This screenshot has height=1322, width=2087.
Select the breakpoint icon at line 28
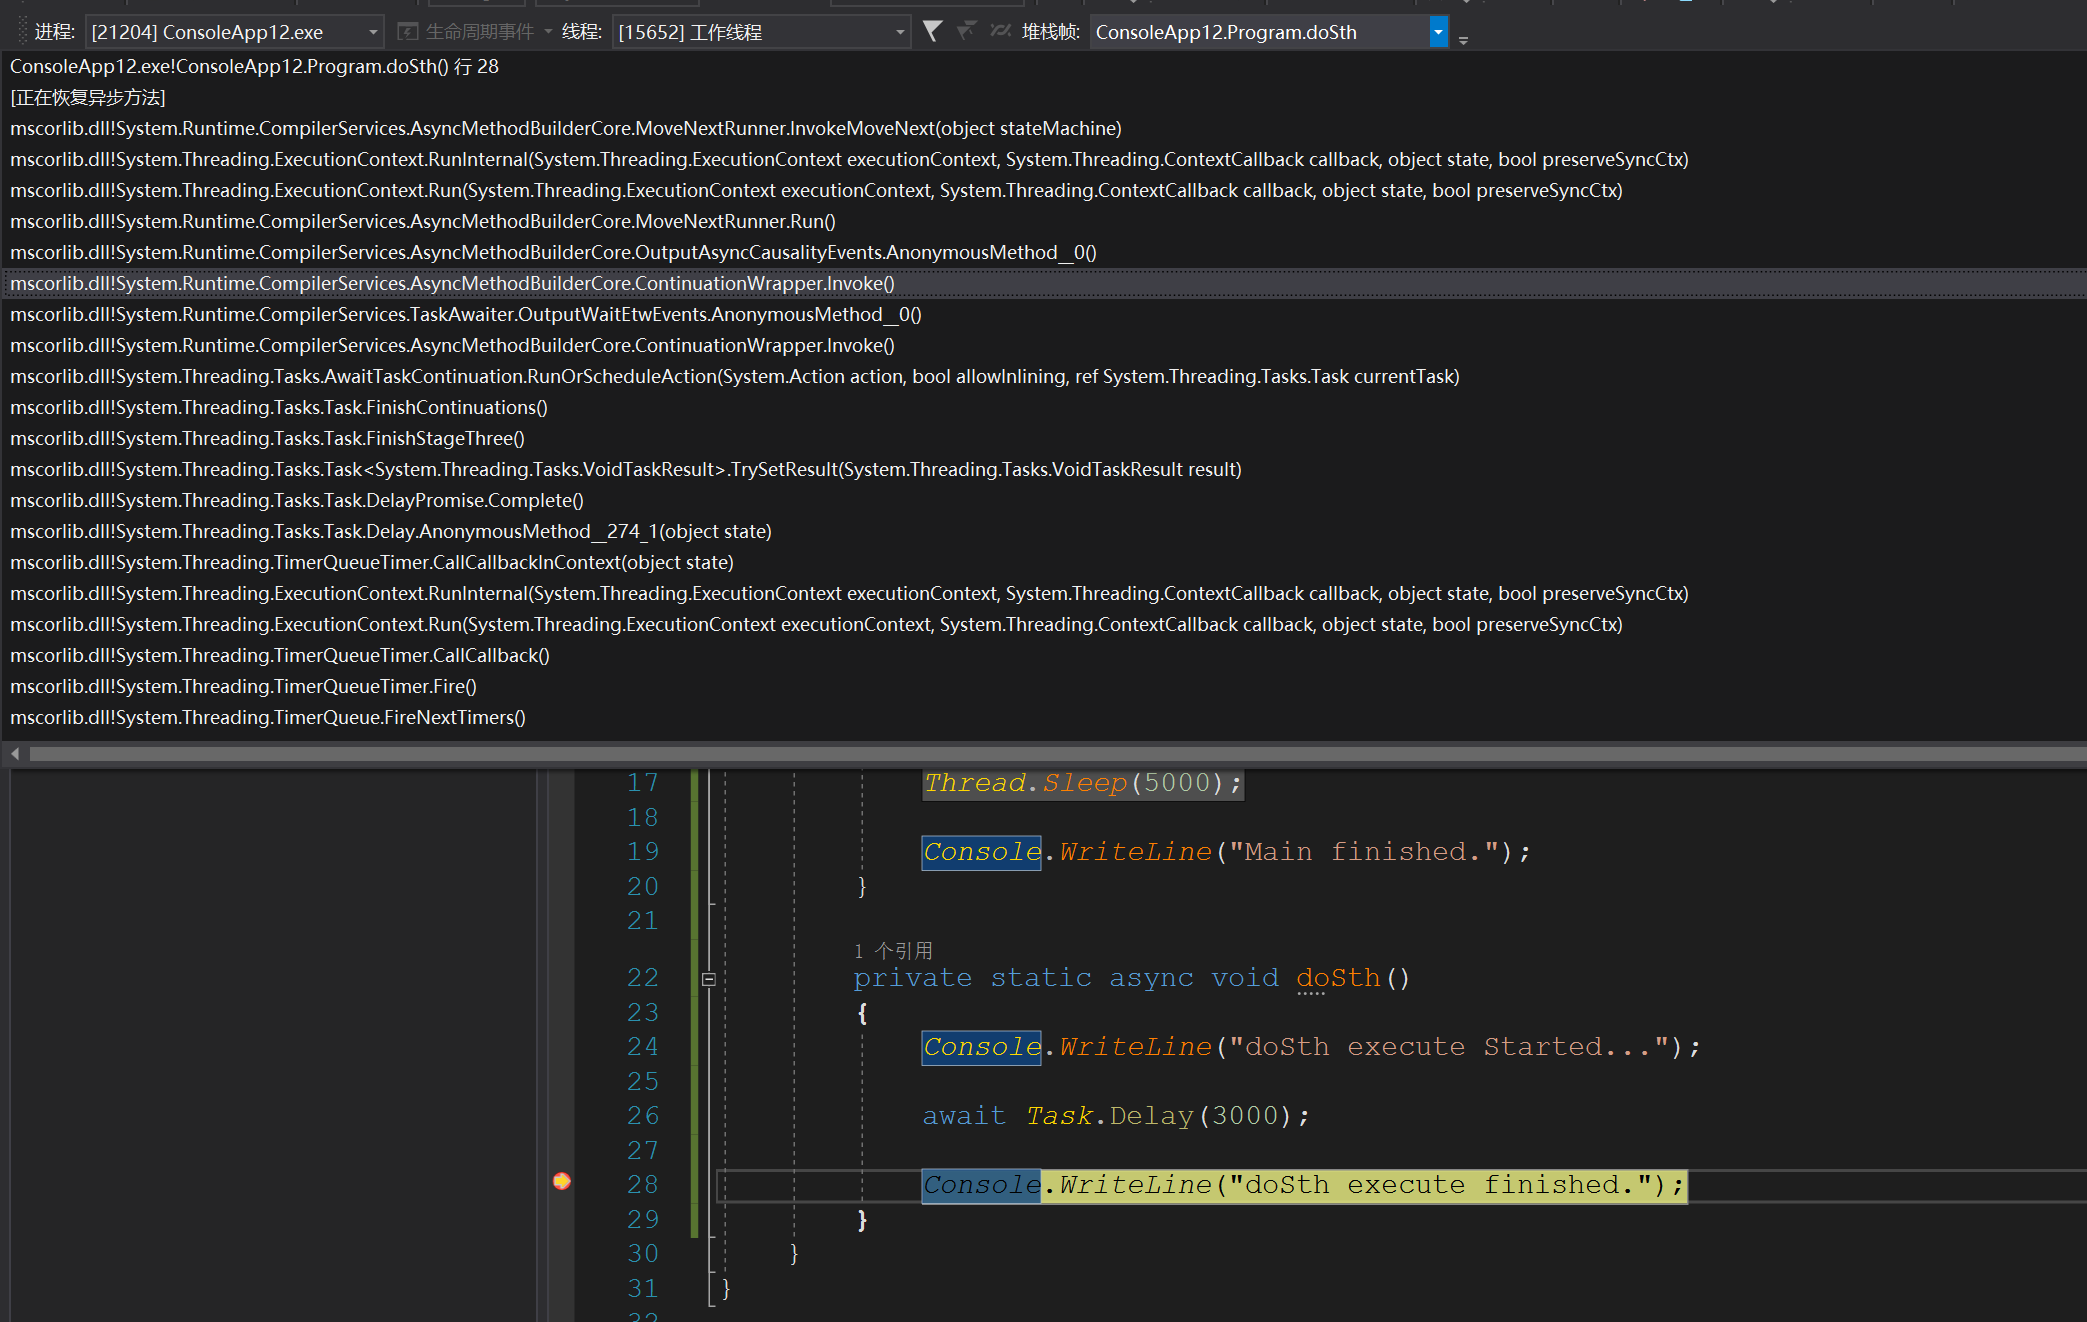point(560,1184)
